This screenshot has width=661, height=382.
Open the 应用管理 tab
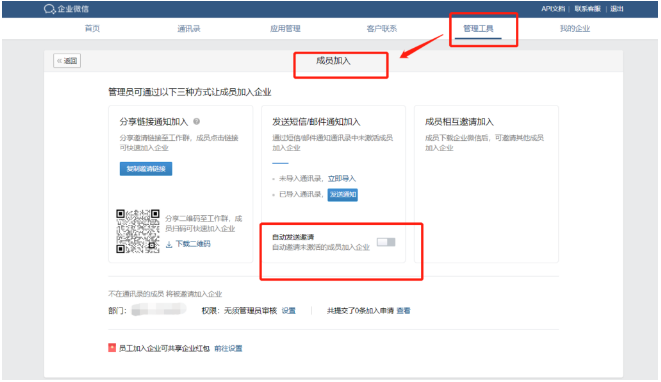pyautogui.click(x=285, y=29)
